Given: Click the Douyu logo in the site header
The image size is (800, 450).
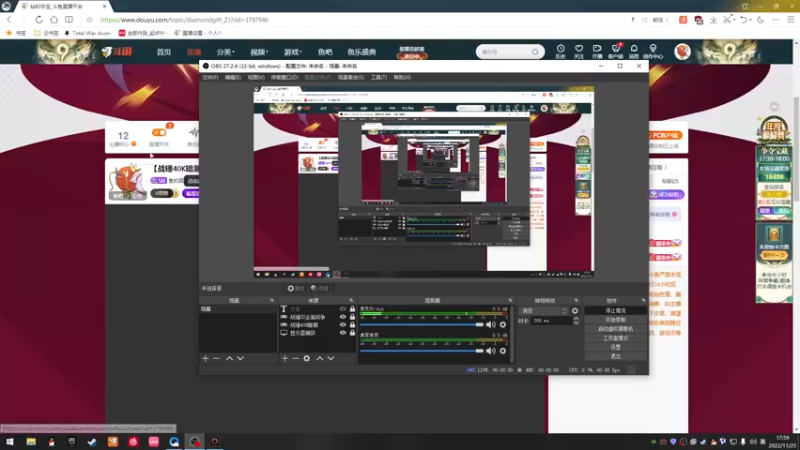Looking at the screenshot, I should tap(117, 52).
